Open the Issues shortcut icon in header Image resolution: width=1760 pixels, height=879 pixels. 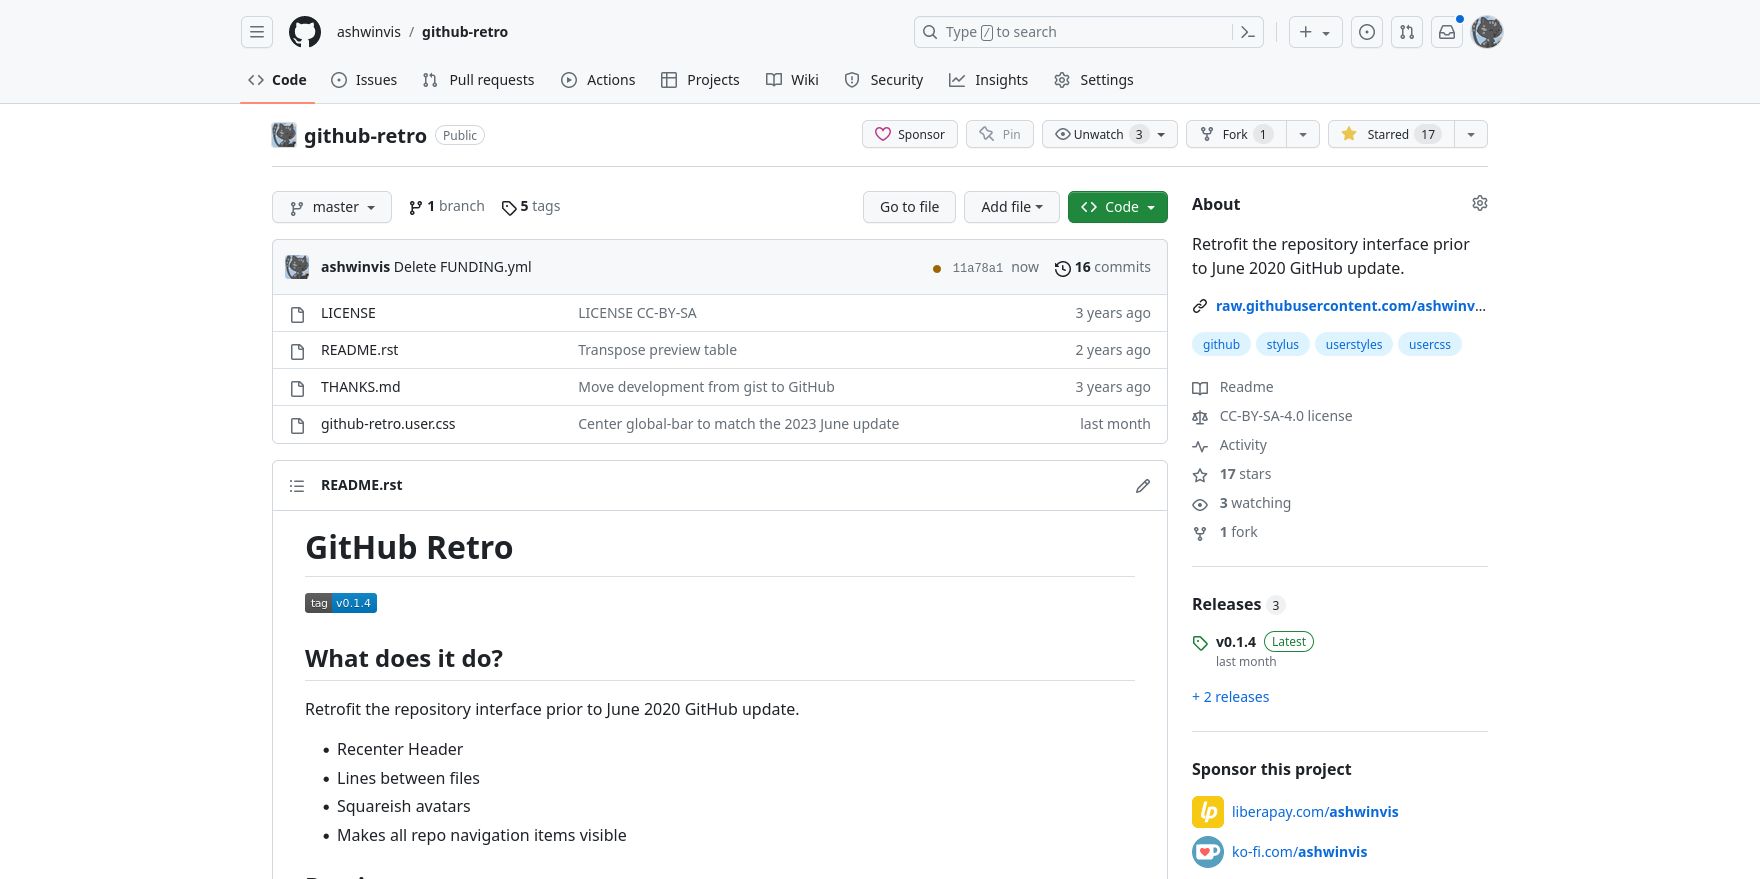[x=1367, y=32]
